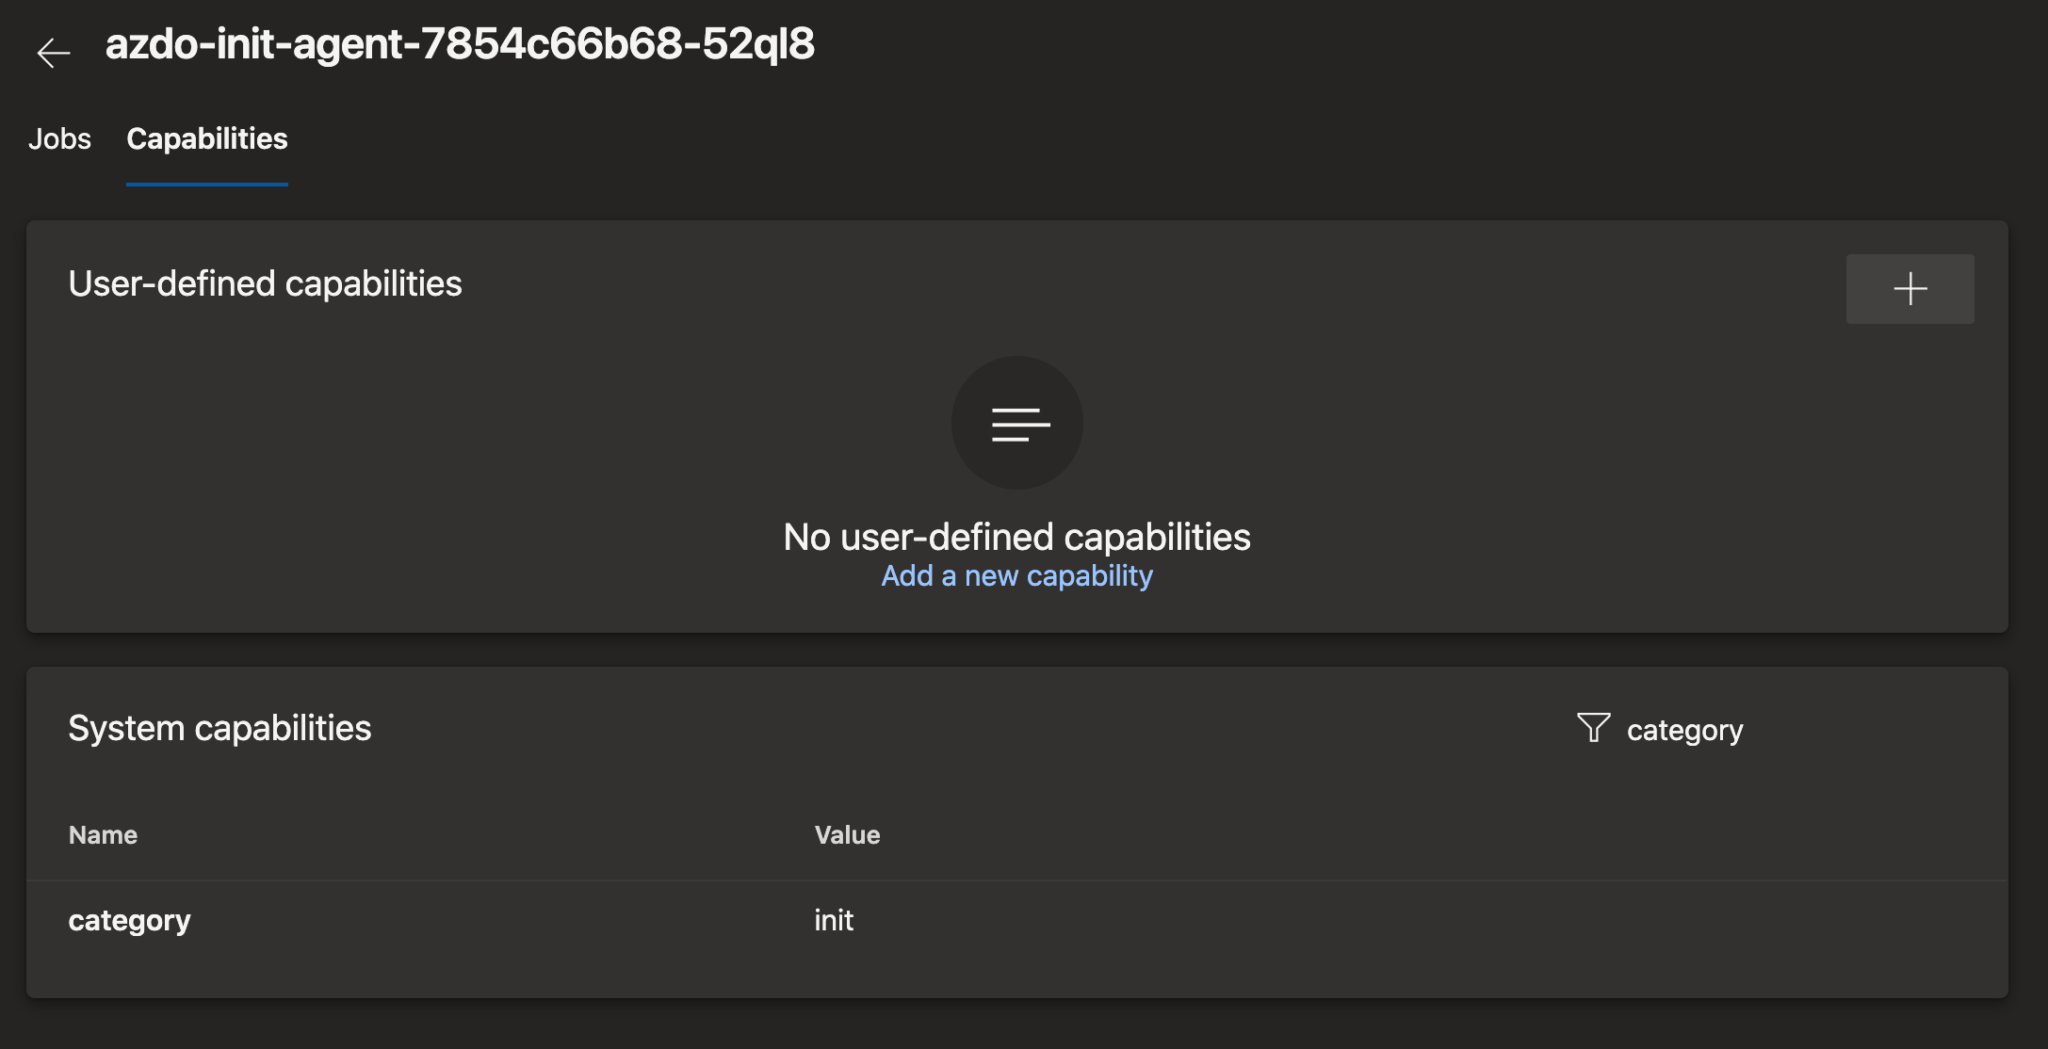
Task: Click the init value cell
Action: point(833,920)
